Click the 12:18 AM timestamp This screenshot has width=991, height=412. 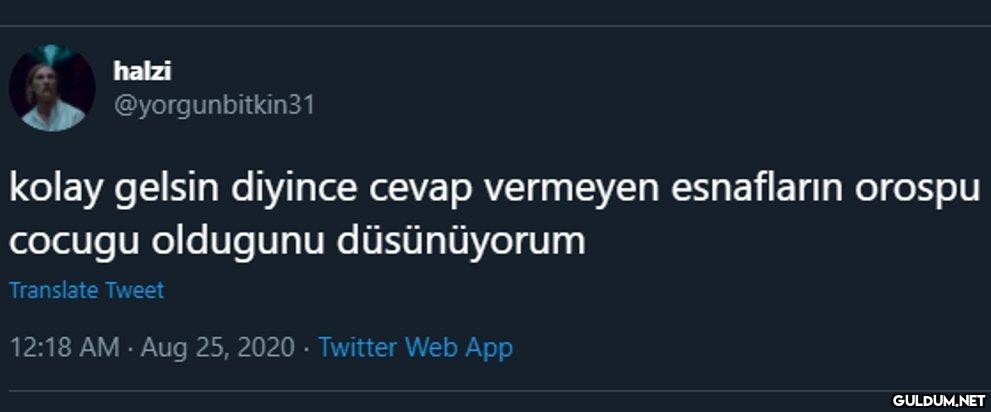(x=65, y=347)
